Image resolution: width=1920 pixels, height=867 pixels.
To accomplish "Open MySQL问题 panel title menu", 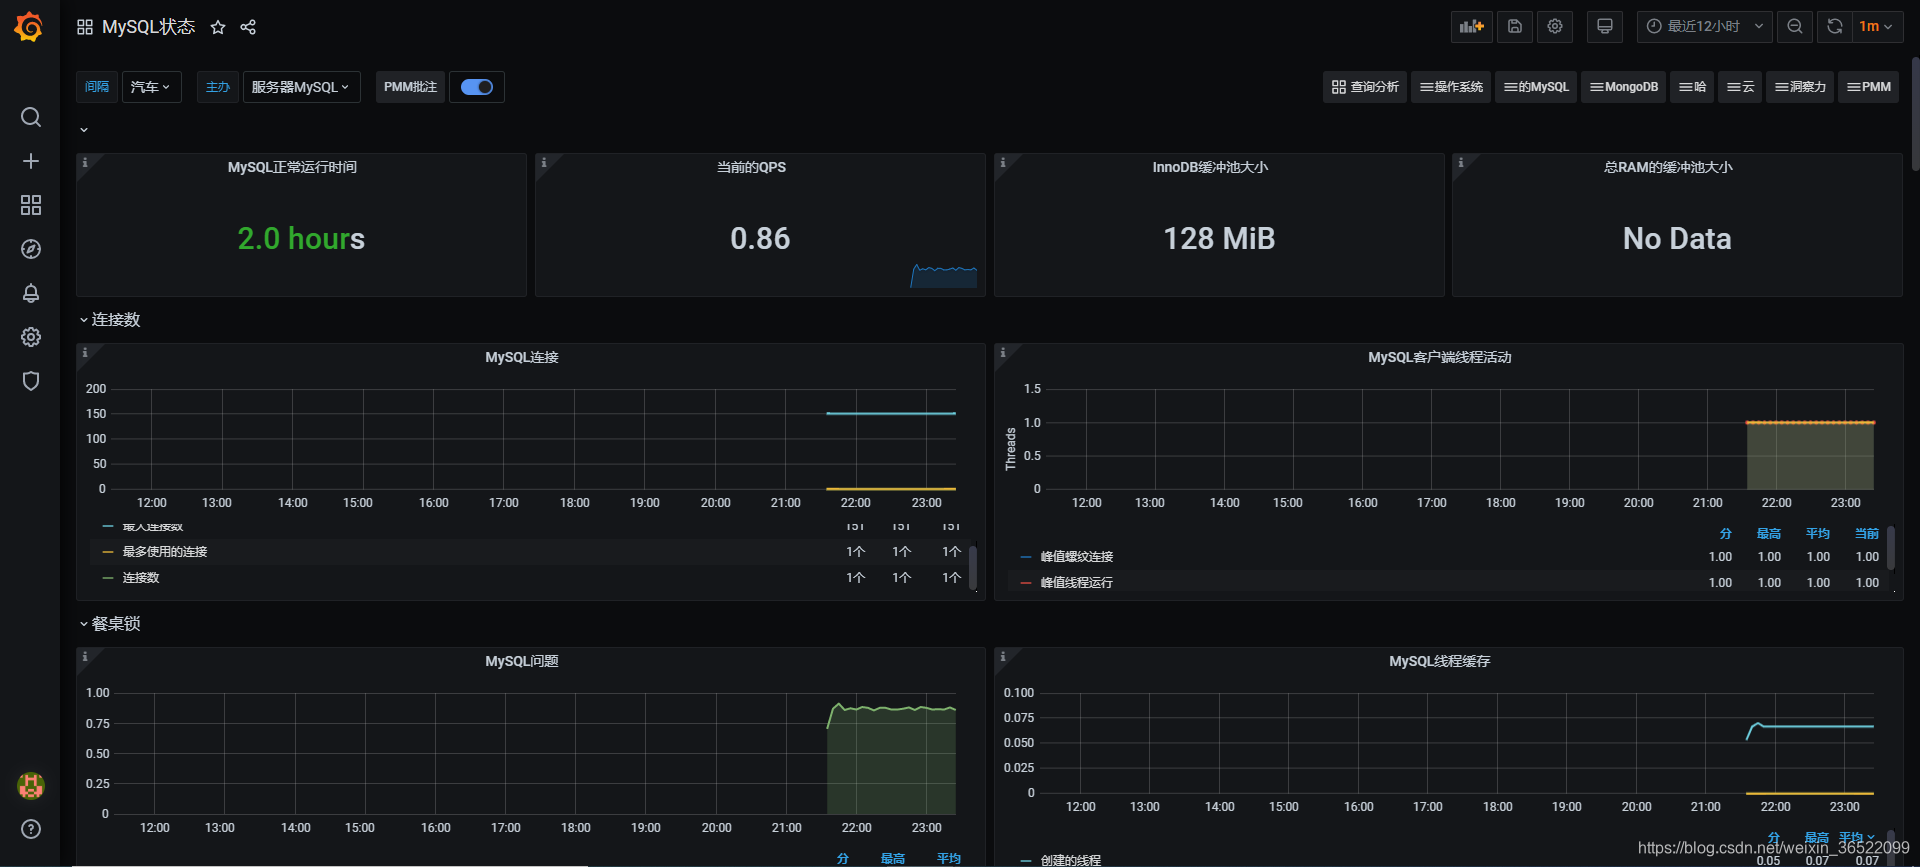I will pyautogui.click(x=522, y=662).
